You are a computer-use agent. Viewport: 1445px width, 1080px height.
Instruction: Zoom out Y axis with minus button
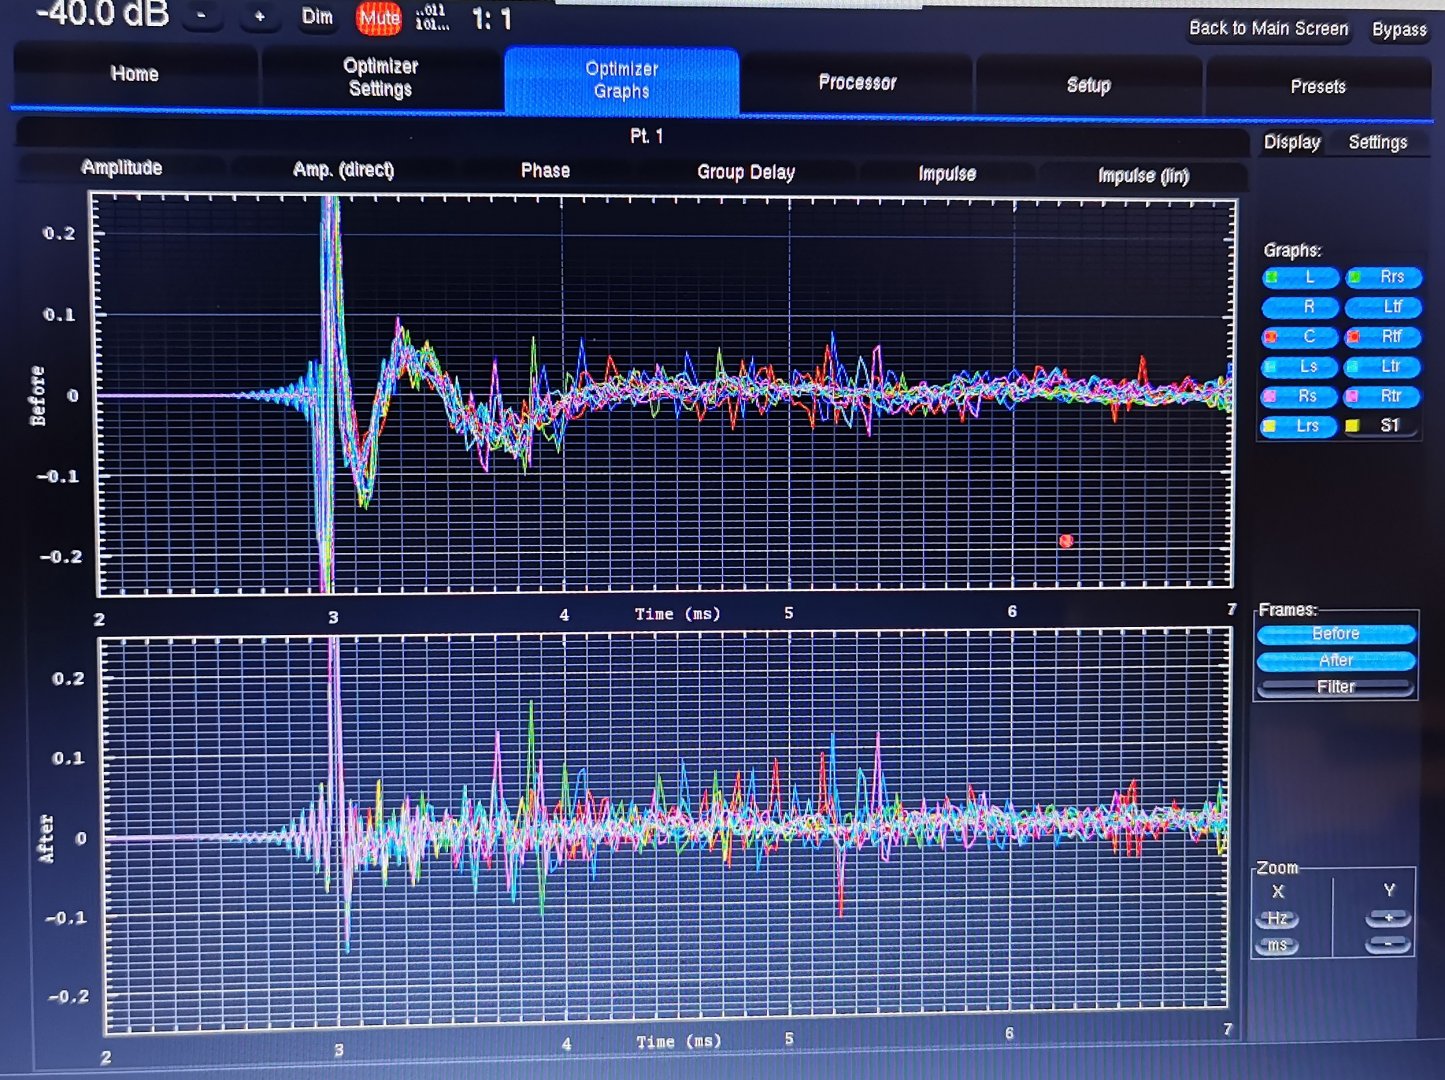[x=1388, y=944]
